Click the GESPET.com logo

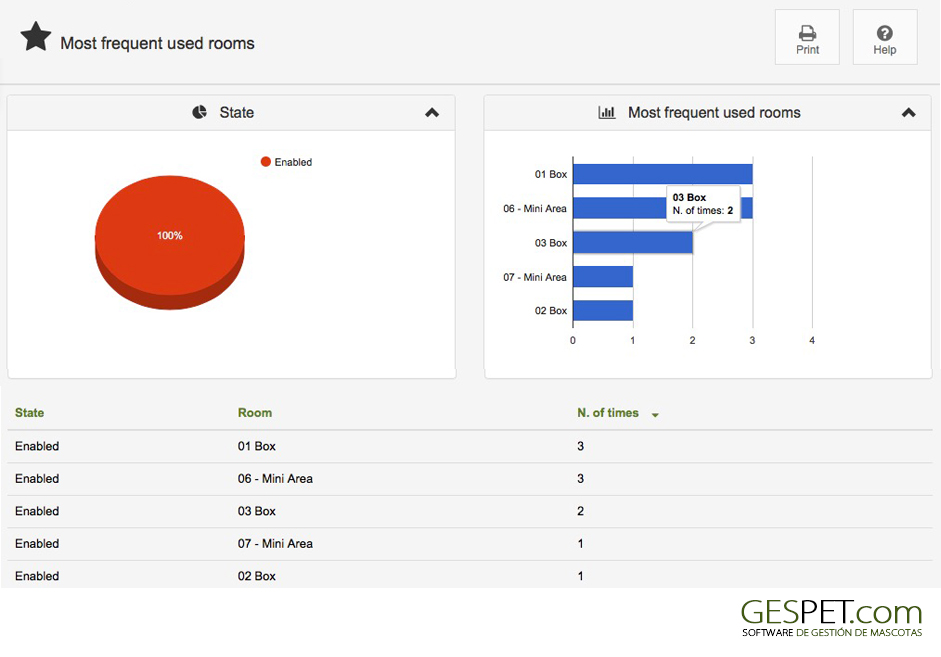click(831, 618)
